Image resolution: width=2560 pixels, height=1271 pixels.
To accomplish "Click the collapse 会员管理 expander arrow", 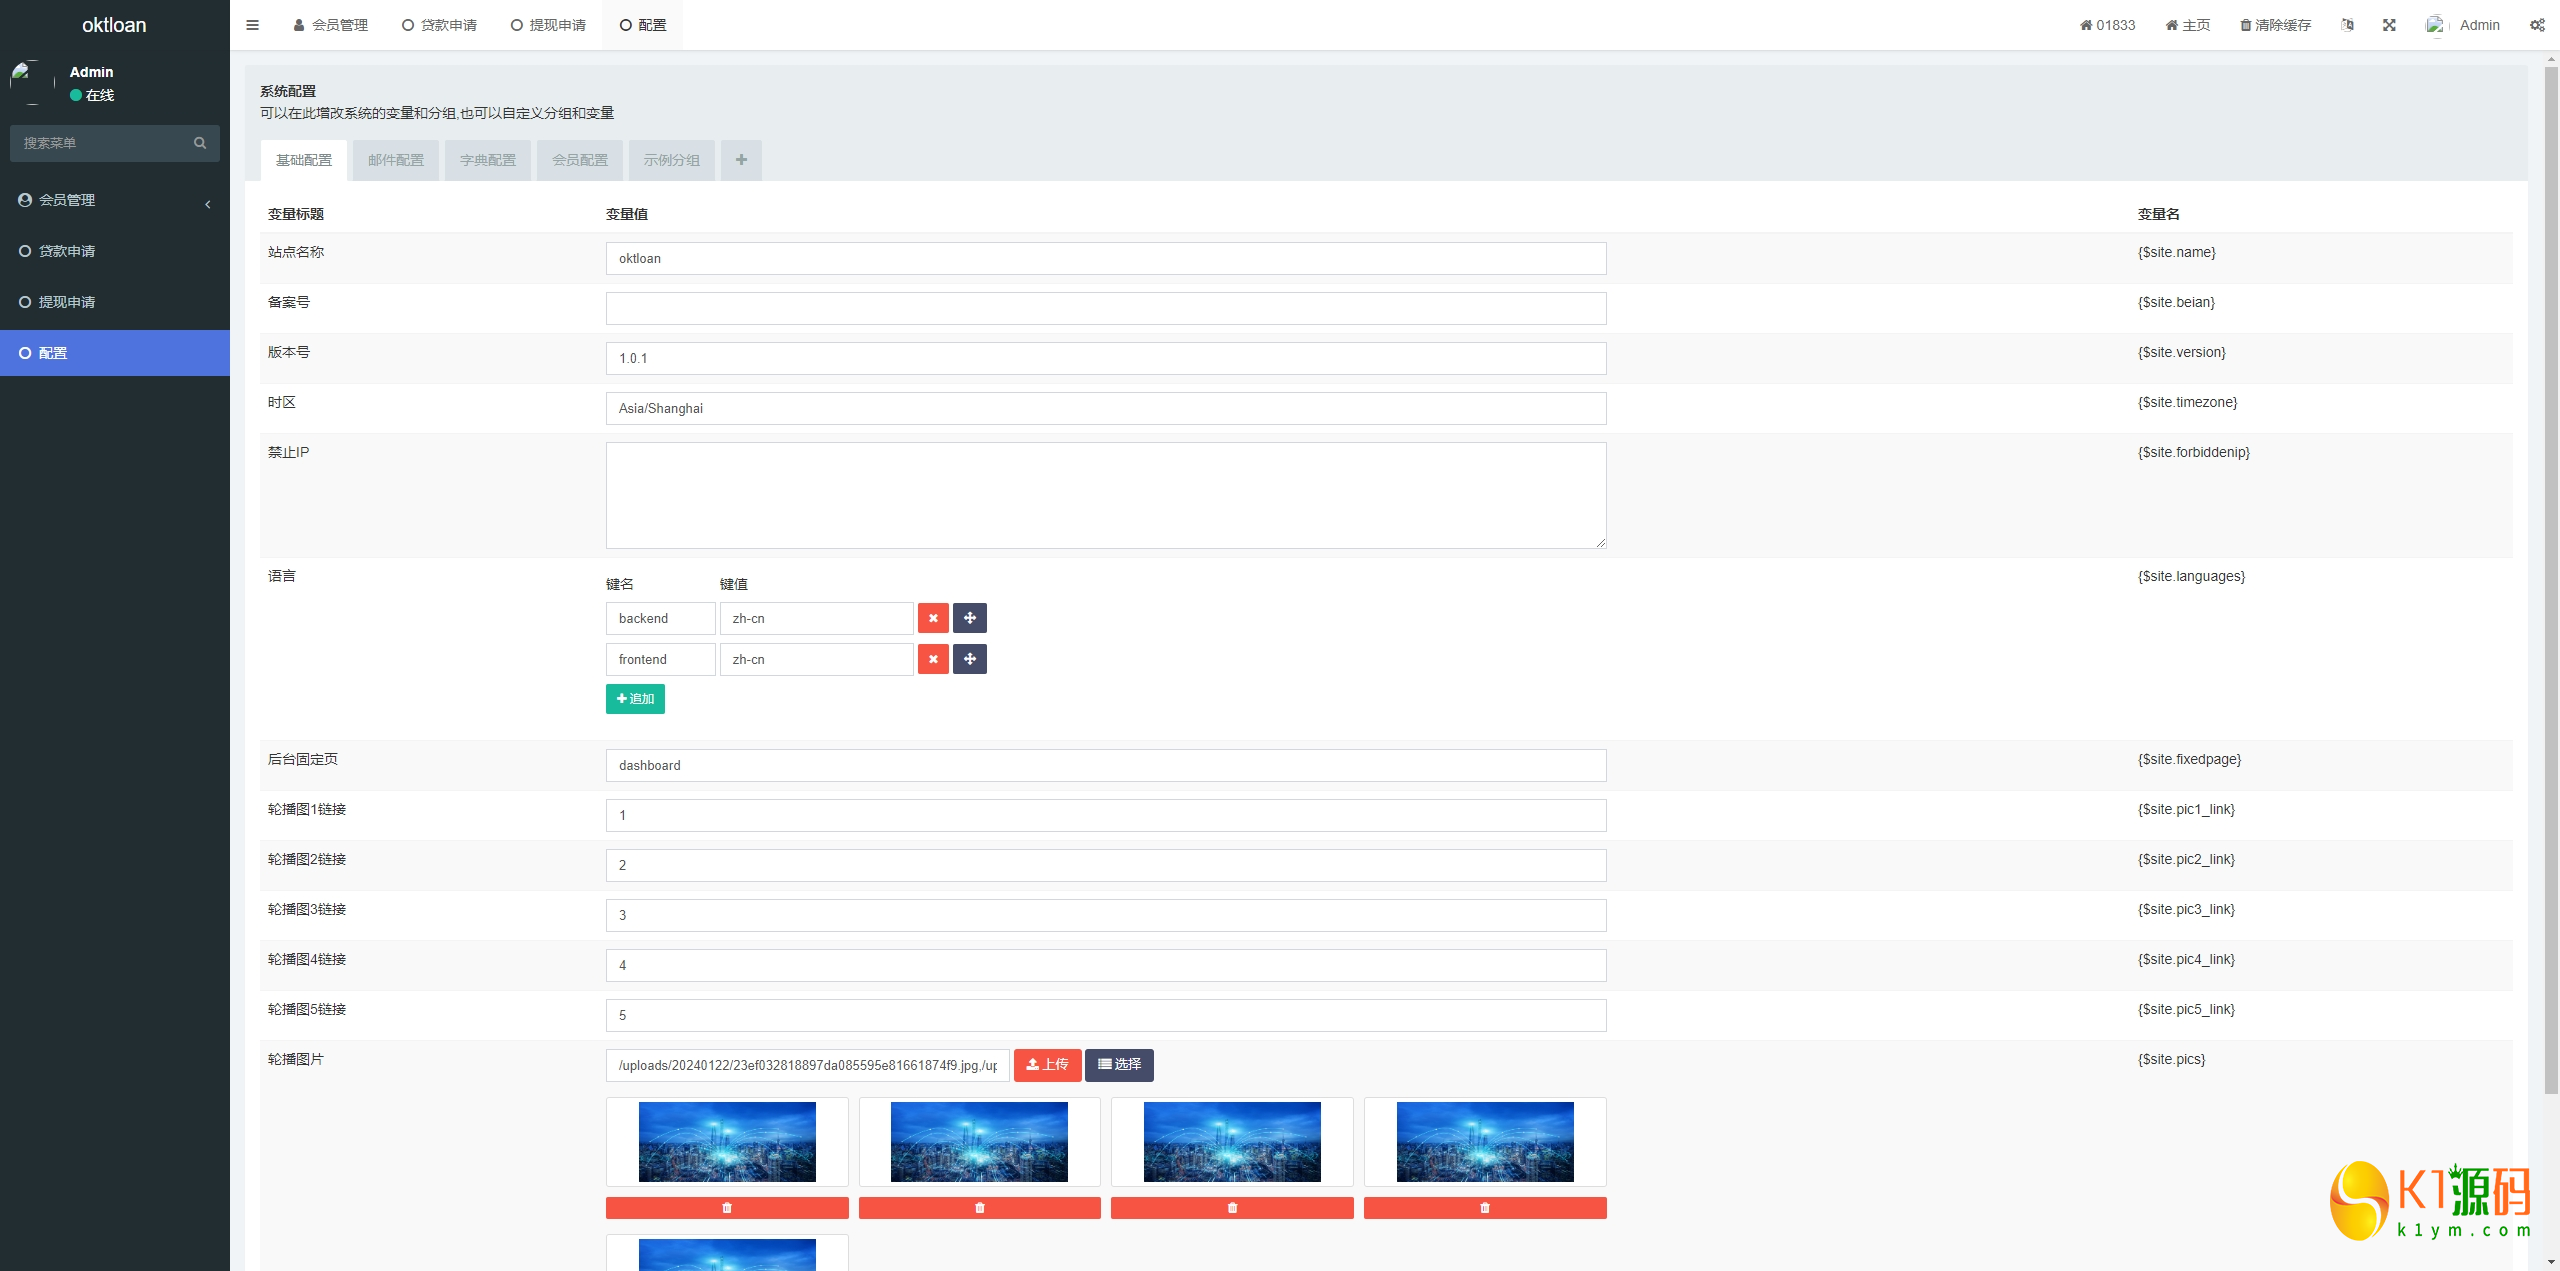I will tap(206, 201).
